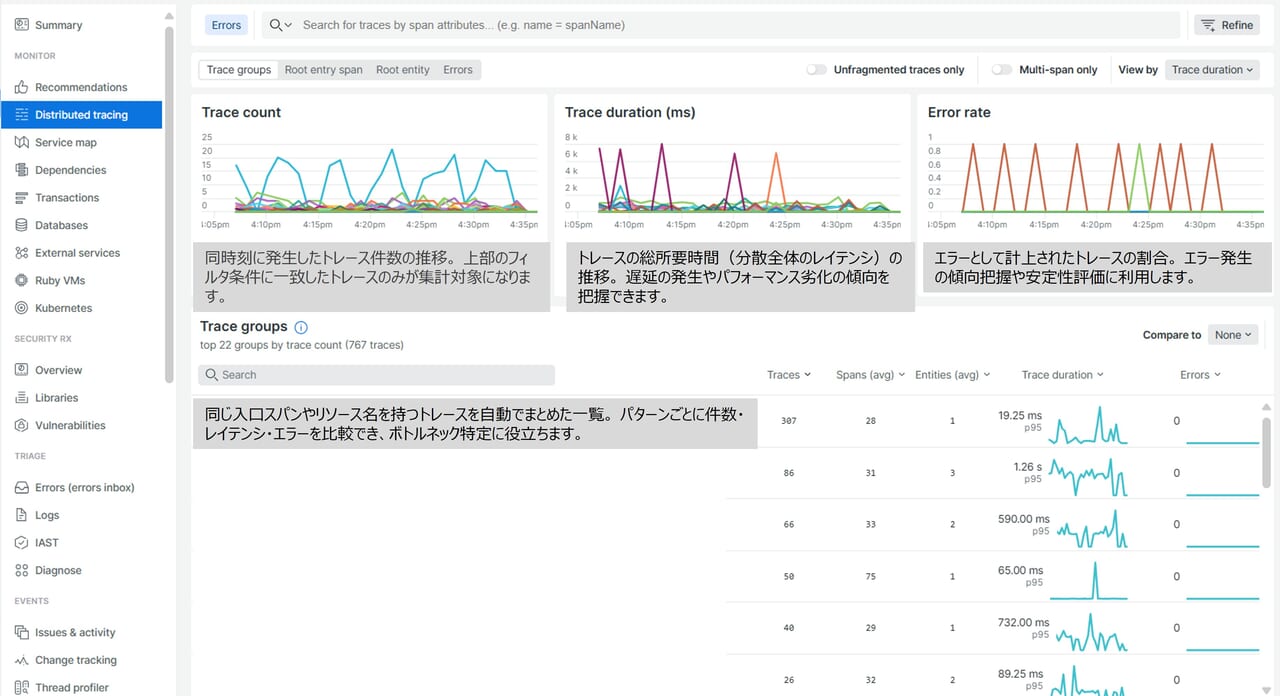The width and height of the screenshot is (1280, 696).
Task: Select the Kubernetes icon in sidebar
Action: 22,308
